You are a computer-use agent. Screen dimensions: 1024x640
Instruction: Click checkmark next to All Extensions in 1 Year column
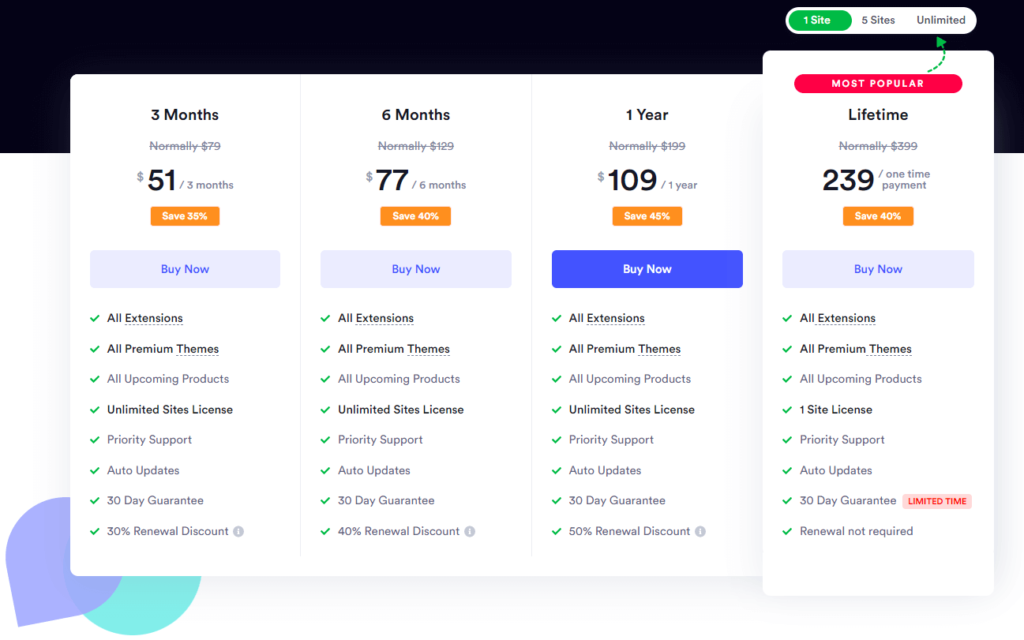[556, 318]
